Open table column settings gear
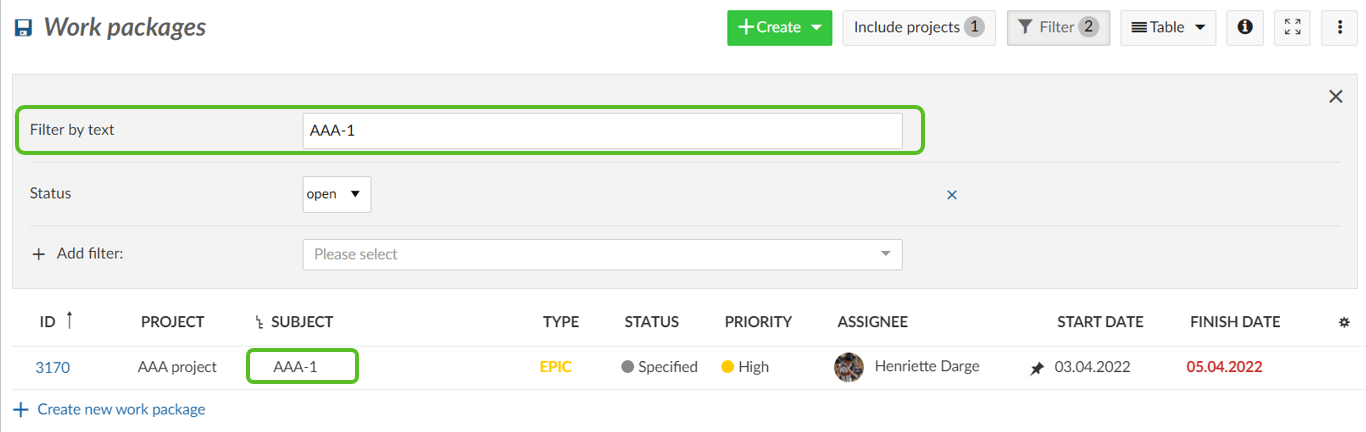The width and height of the screenshot is (1366, 432). point(1344,322)
